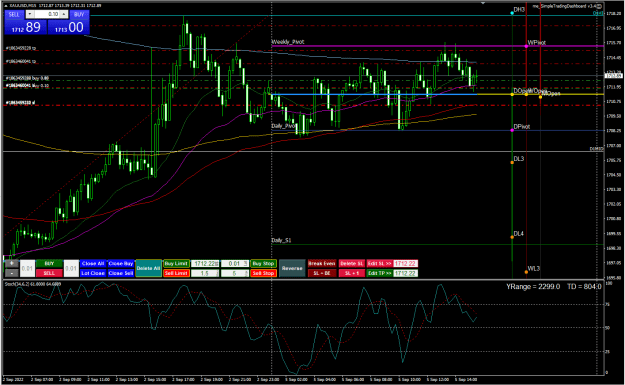Click the TD = 804.0 text
The height and width of the screenshot is (385, 625).
pos(584,287)
